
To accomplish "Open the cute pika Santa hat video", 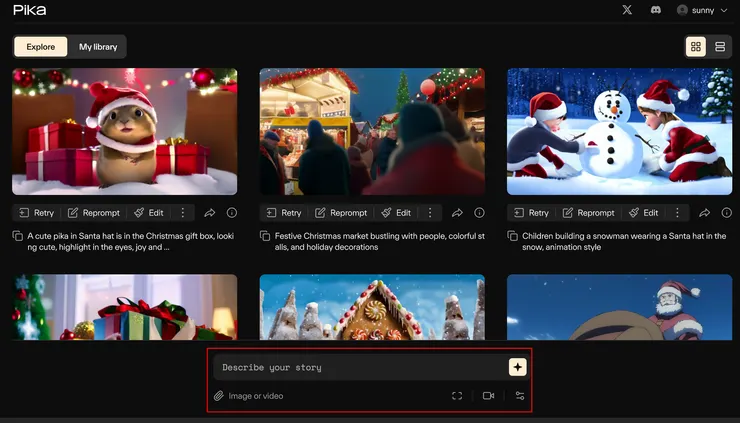I will click(125, 132).
